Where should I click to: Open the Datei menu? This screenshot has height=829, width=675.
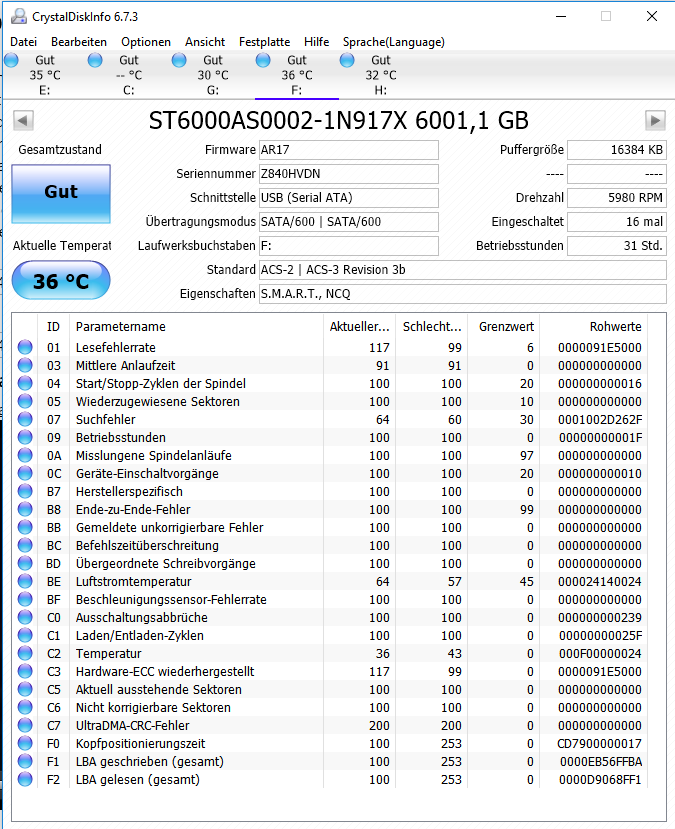(23, 42)
